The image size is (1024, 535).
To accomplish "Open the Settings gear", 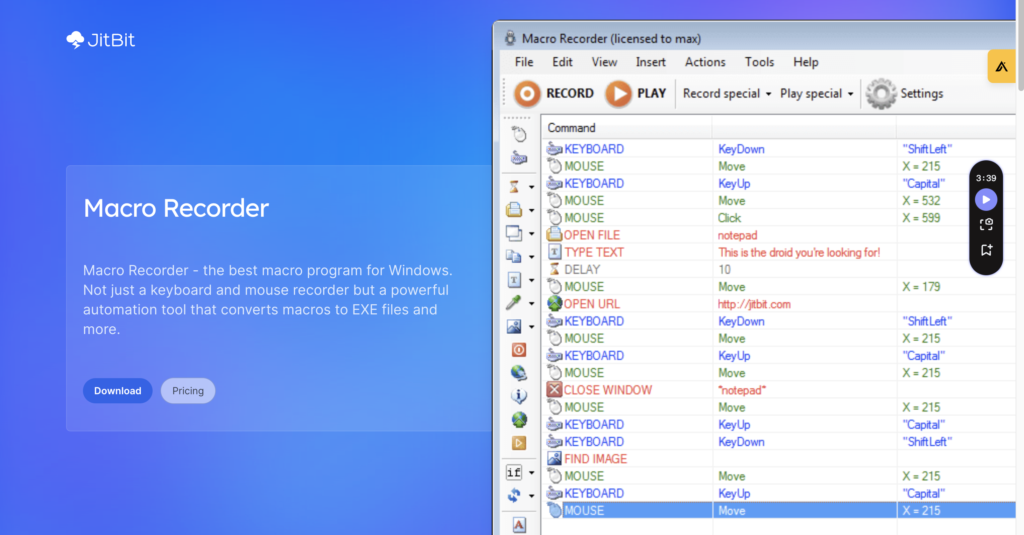I will pos(881,93).
